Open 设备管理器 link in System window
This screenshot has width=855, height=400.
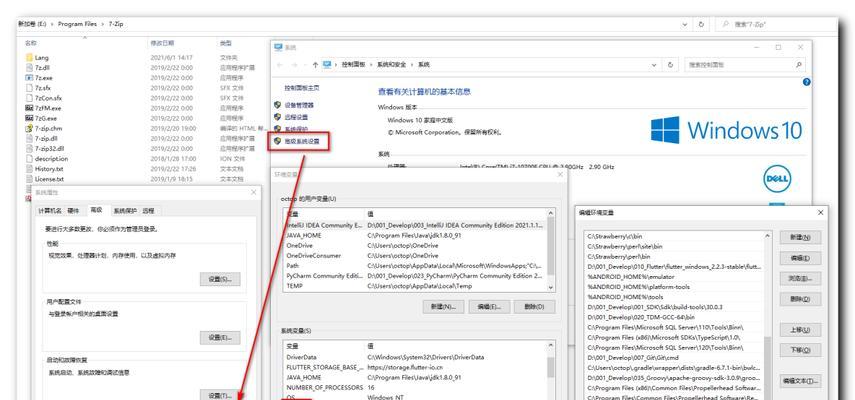pyautogui.click(x=299, y=105)
